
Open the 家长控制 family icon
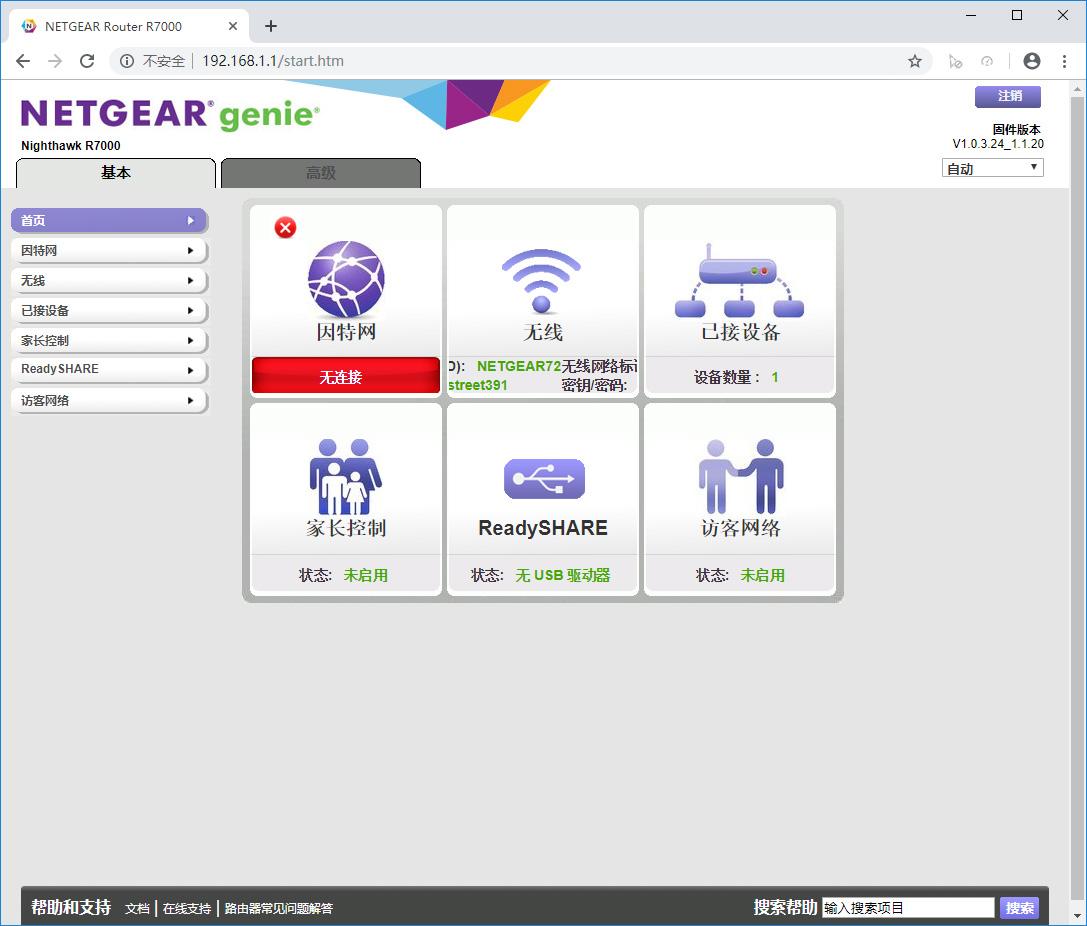(345, 476)
